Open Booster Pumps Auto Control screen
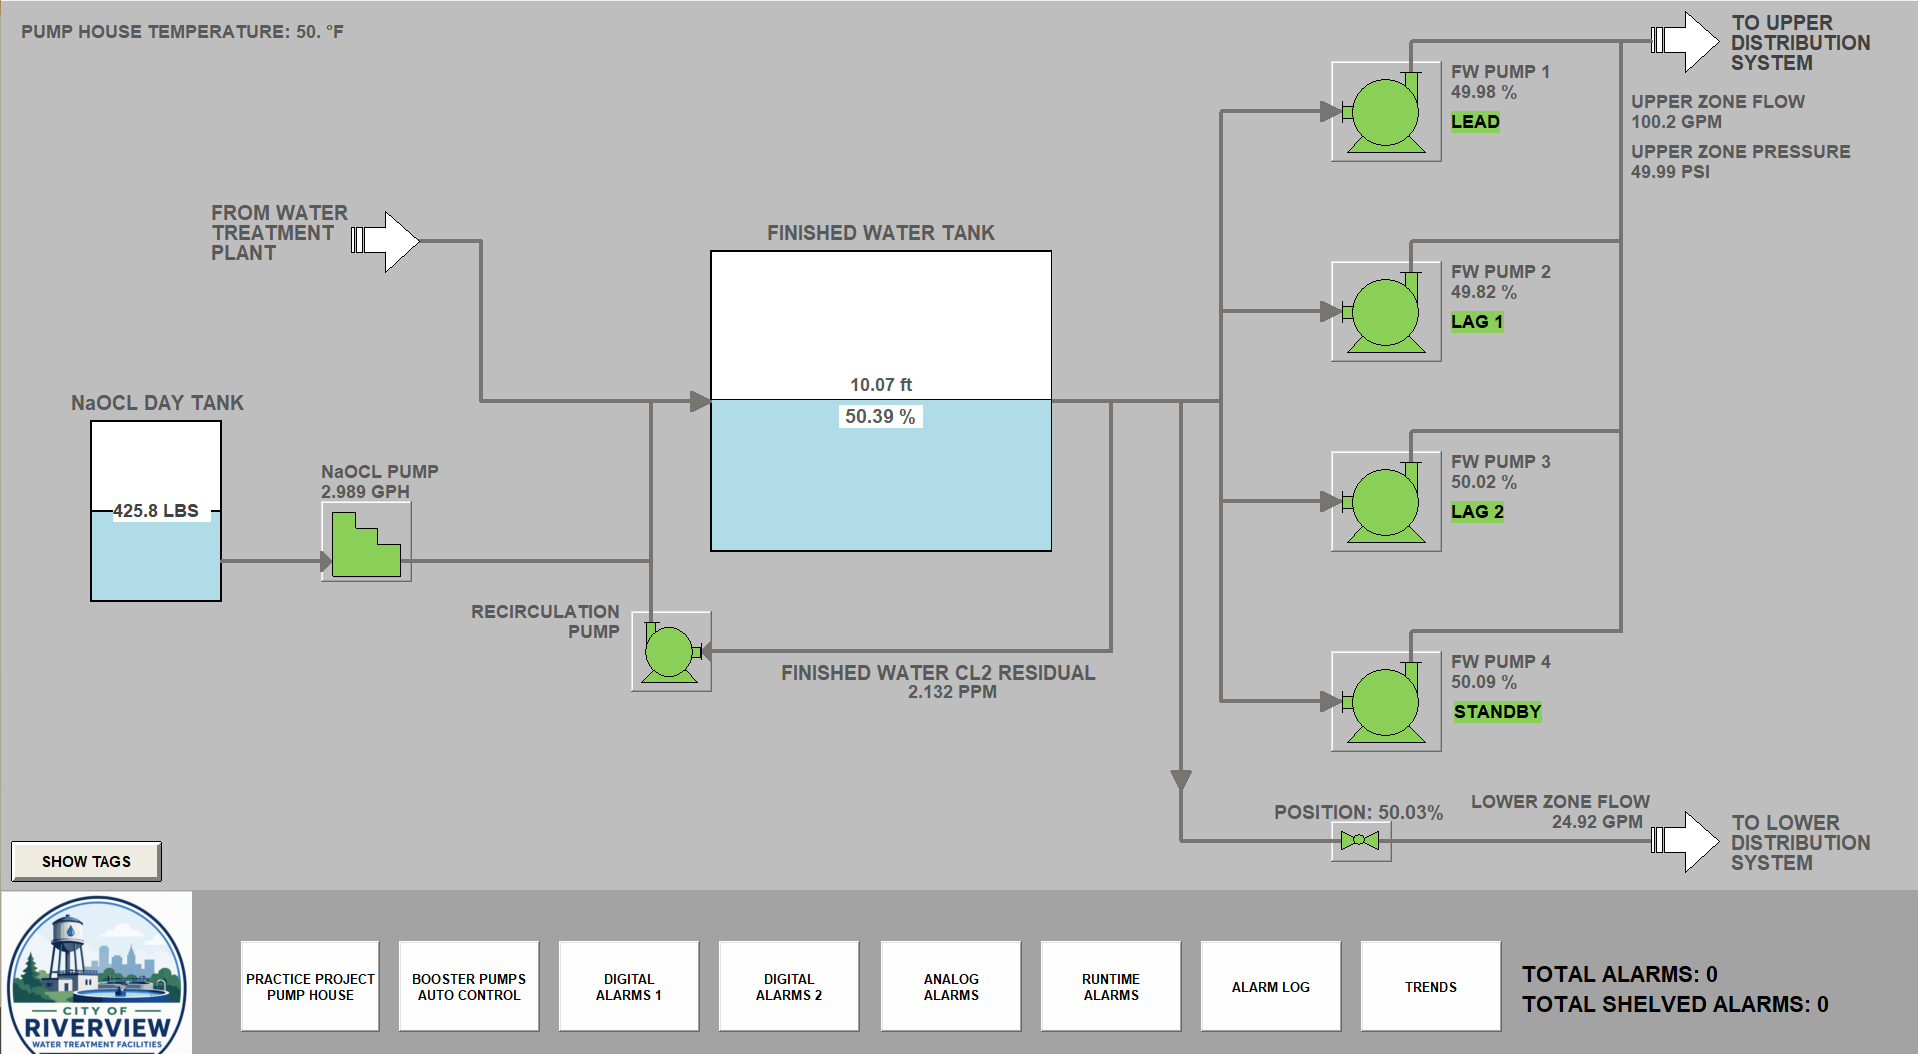The width and height of the screenshot is (1918, 1054). [x=469, y=987]
